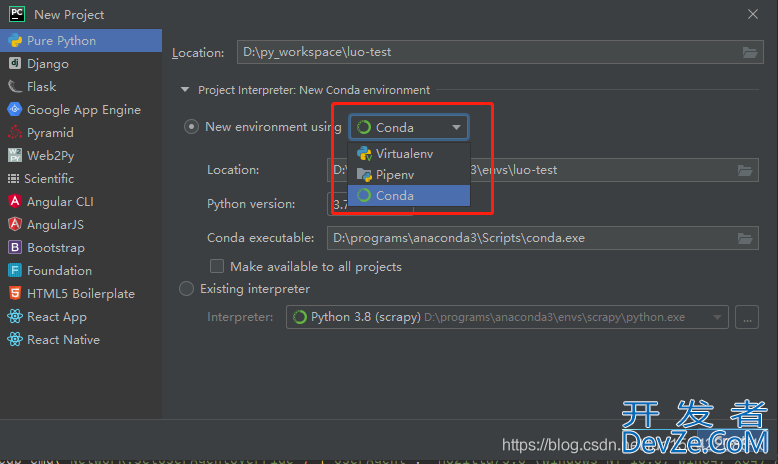Select Existing interpreter radio button
The height and width of the screenshot is (464, 778).
(x=186, y=289)
